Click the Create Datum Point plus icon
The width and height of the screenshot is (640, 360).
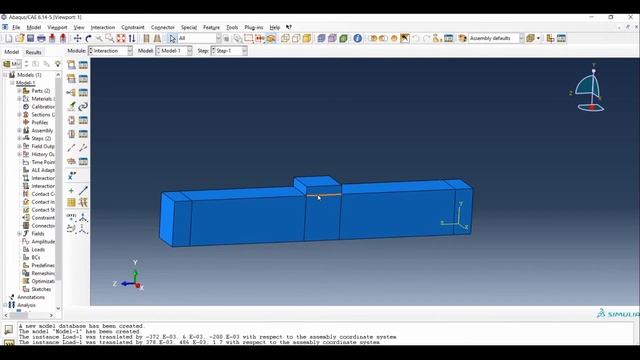[71, 191]
